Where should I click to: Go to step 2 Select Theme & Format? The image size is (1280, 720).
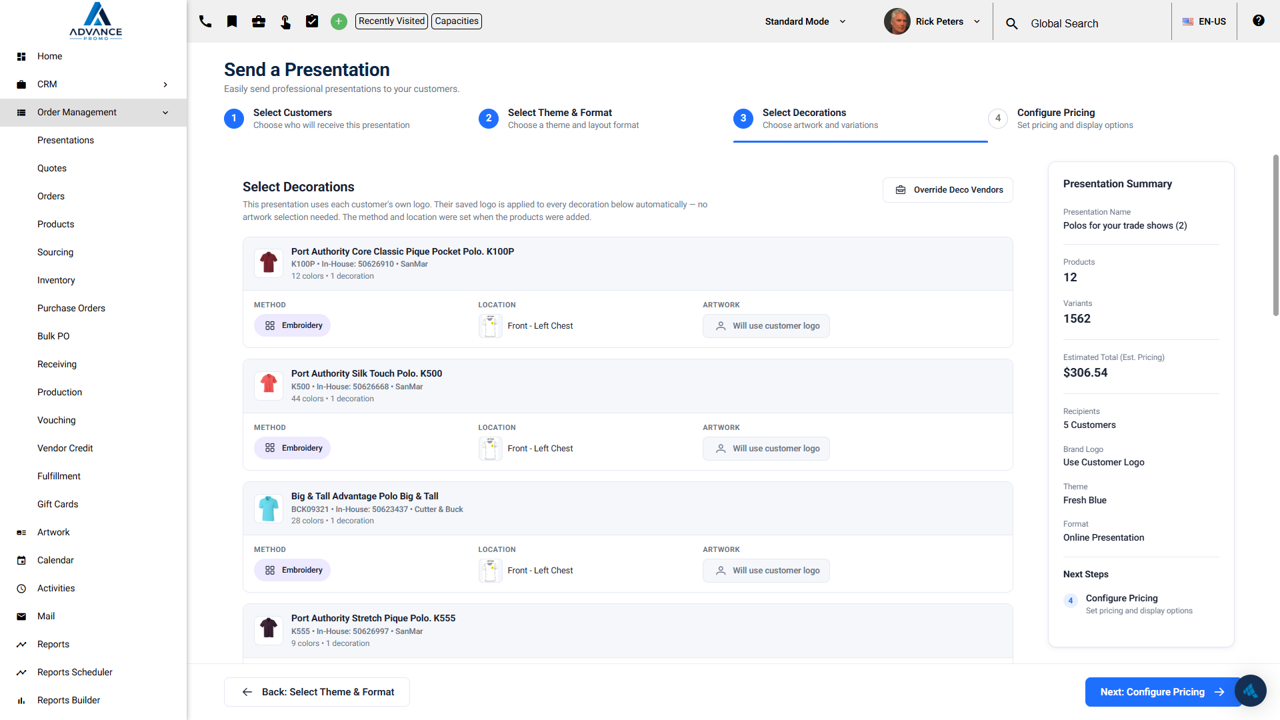pyautogui.click(x=559, y=118)
